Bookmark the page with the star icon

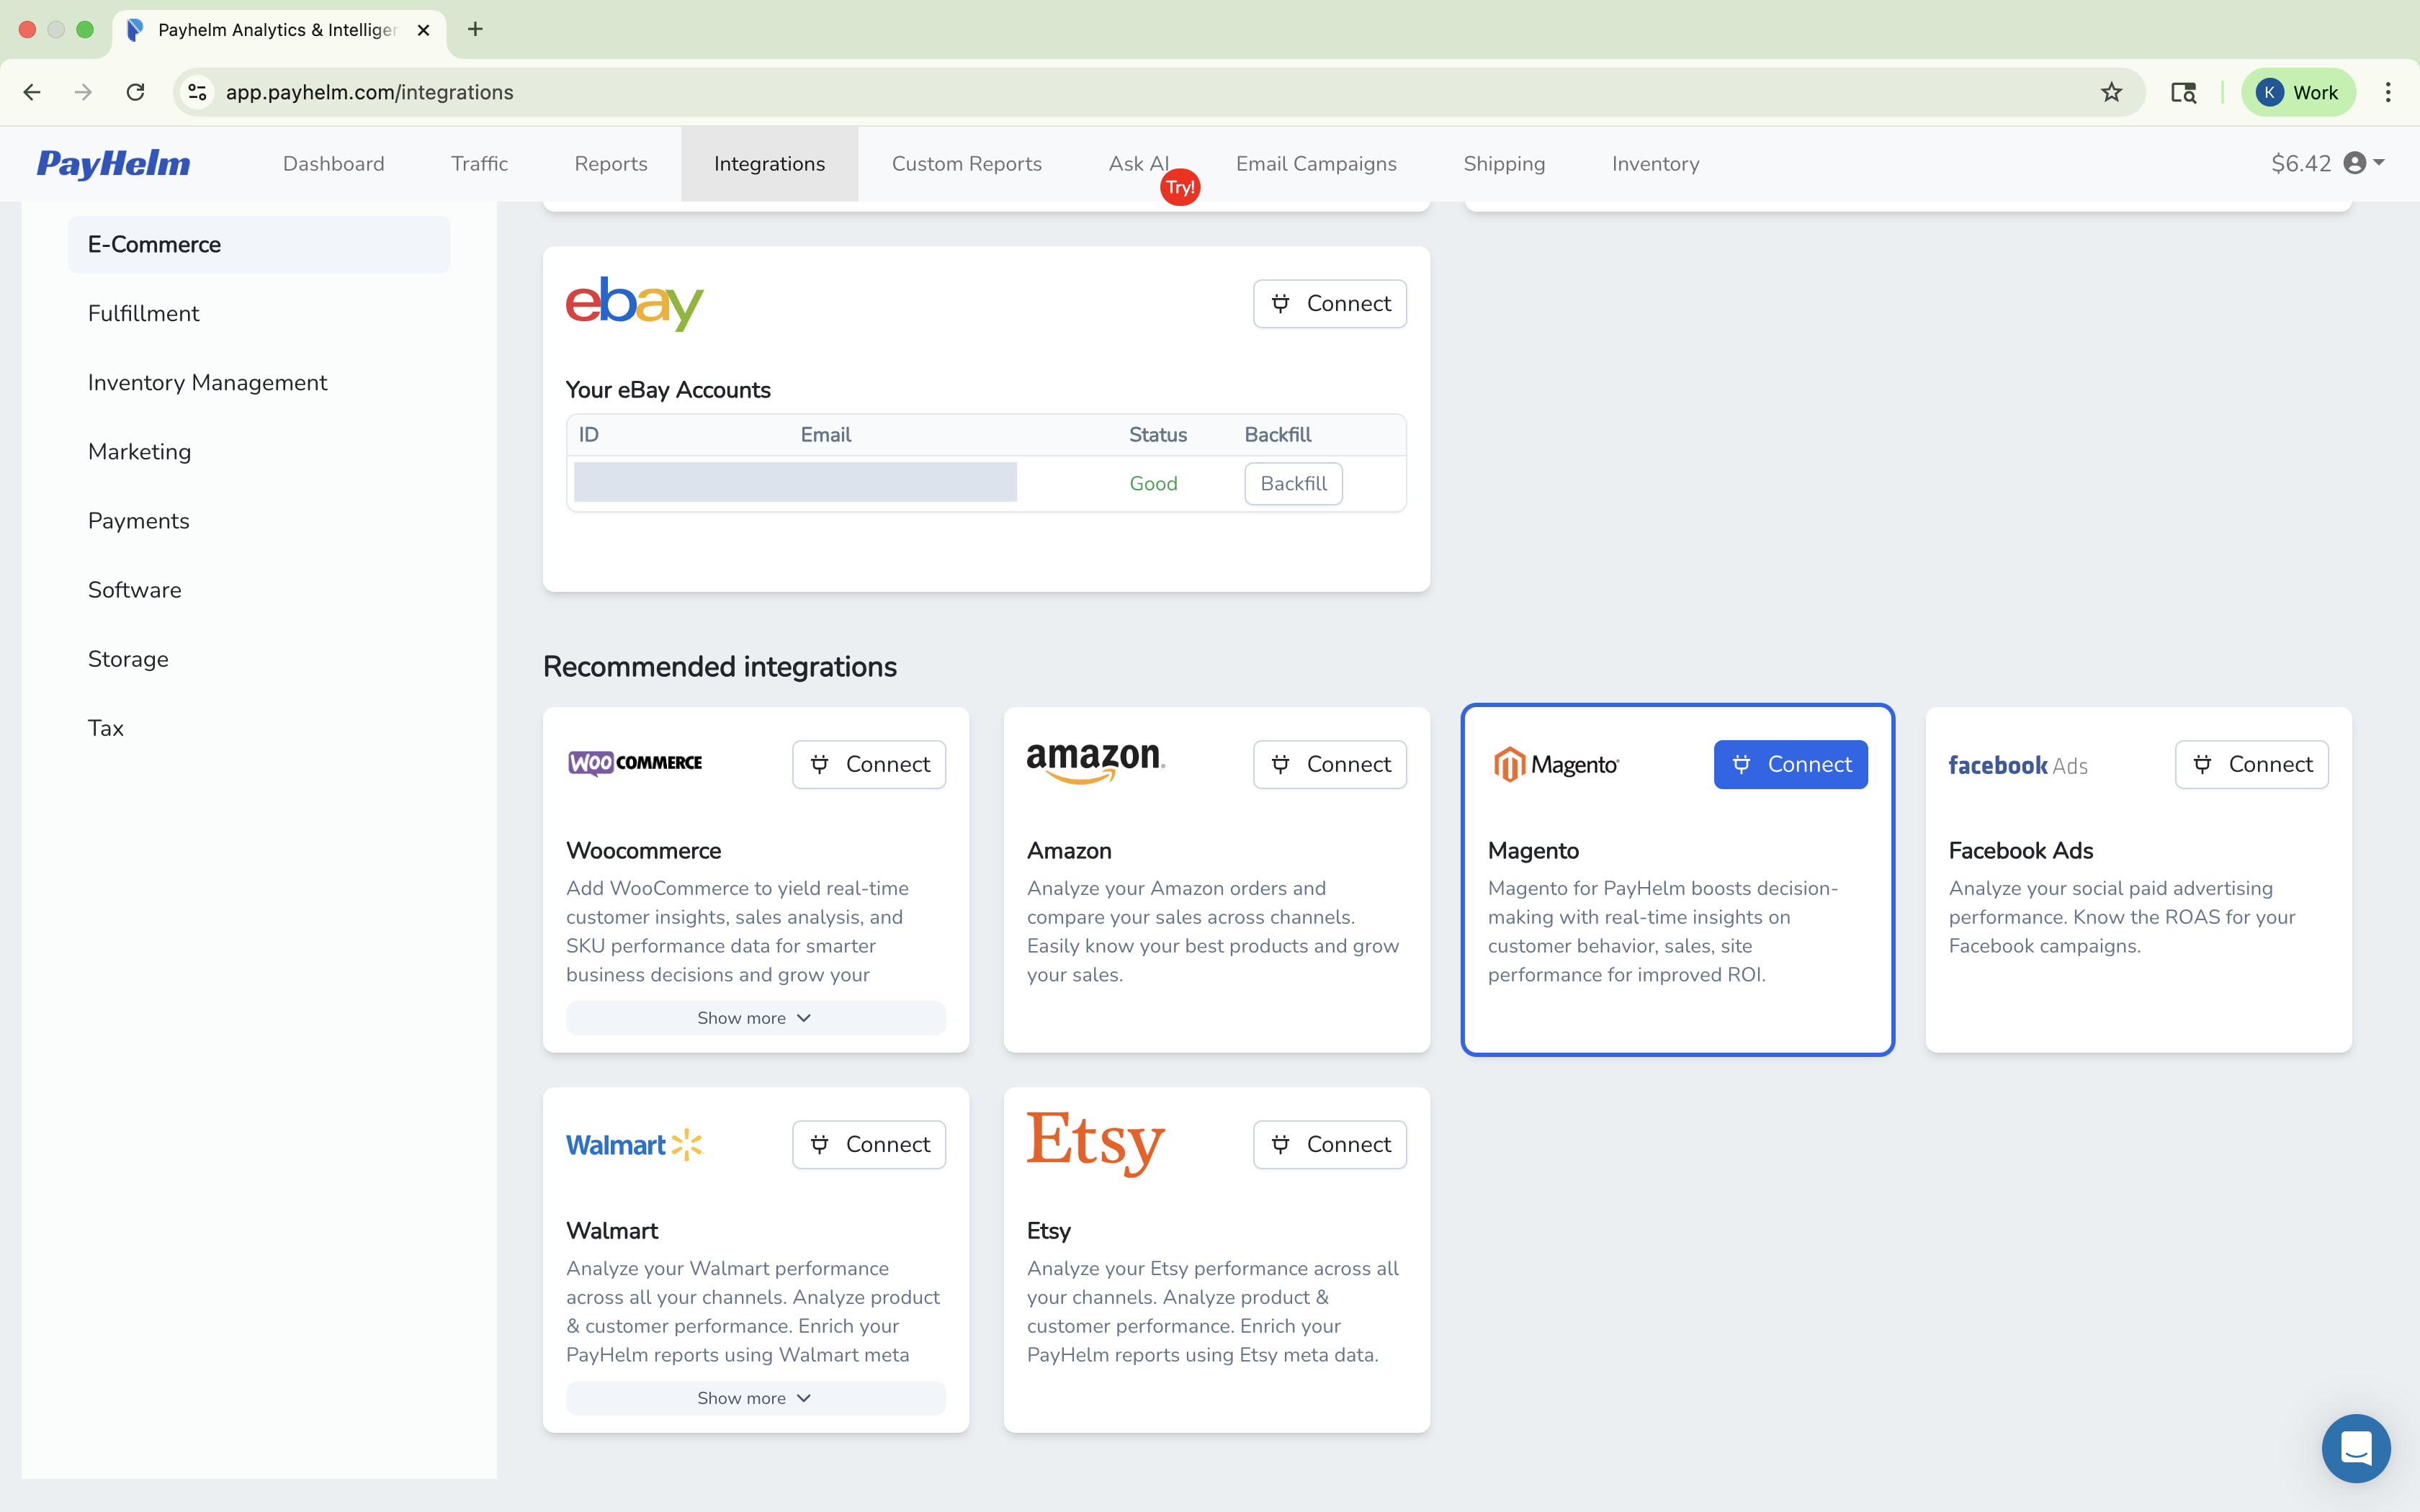[2110, 92]
